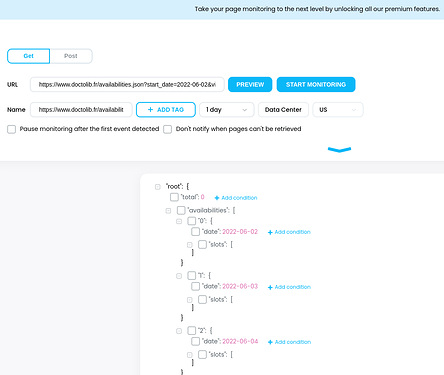
Task: Collapse the "2" object node
Action: 179,331
